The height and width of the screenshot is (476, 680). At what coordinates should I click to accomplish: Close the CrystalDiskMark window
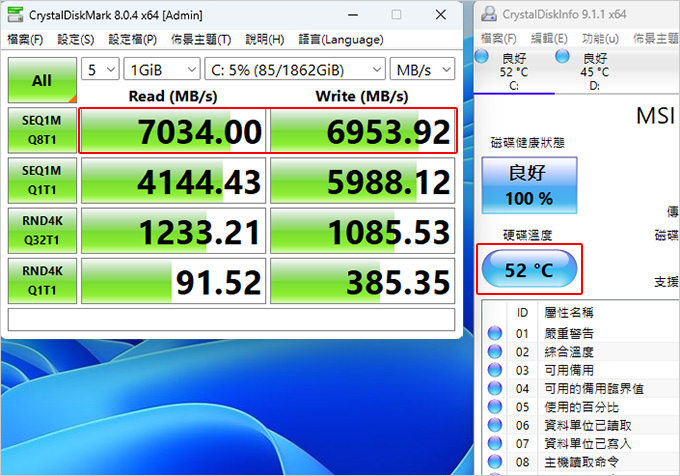tap(441, 15)
